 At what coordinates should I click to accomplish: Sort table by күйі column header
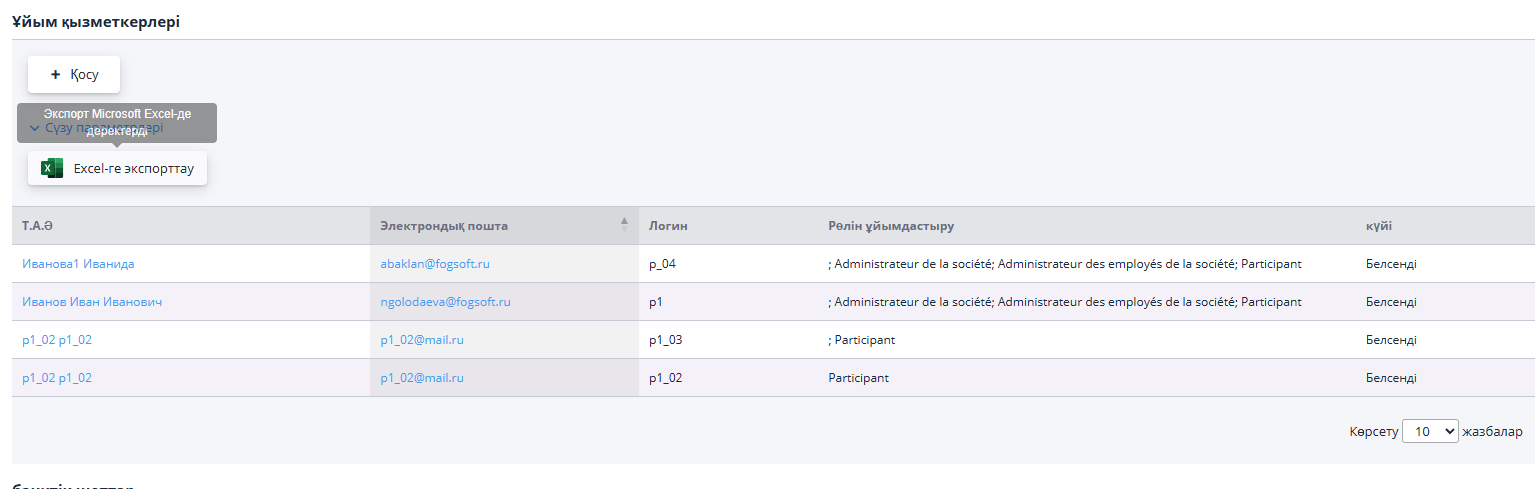[x=1379, y=226]
